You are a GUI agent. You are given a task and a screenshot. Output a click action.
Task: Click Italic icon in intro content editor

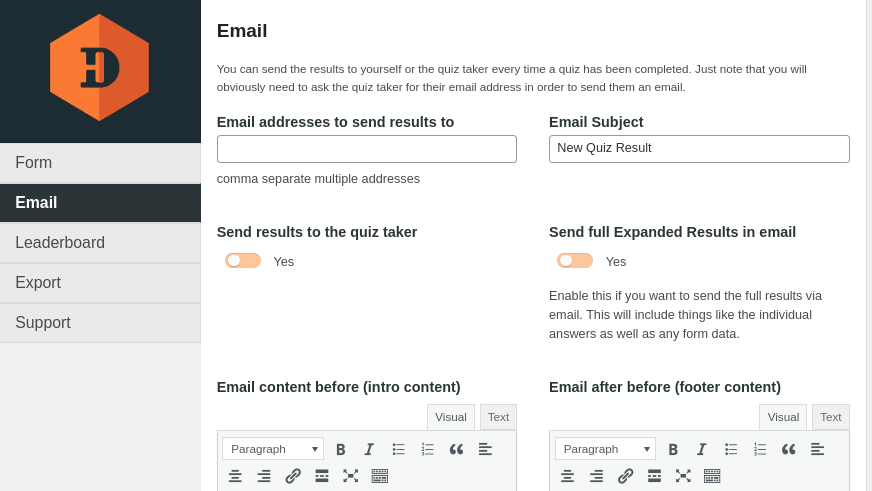coord(369,449)
